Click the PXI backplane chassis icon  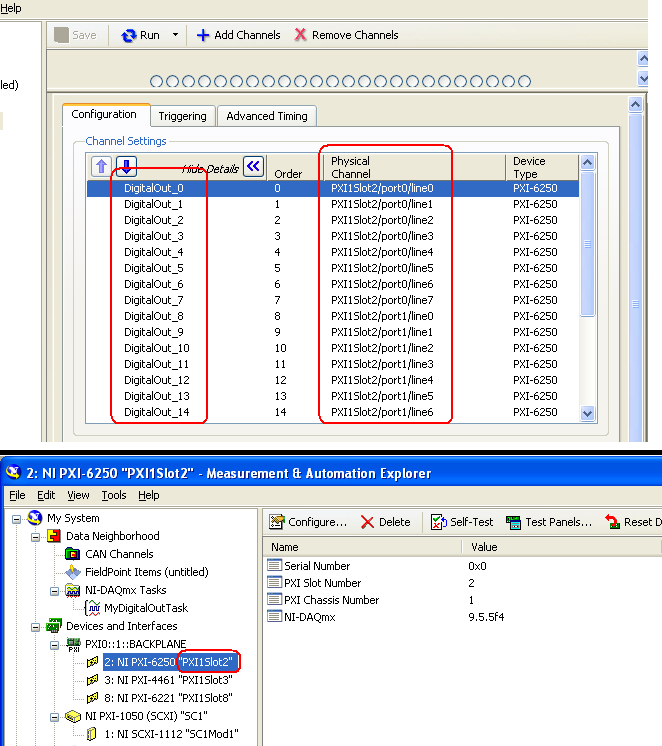73,645
